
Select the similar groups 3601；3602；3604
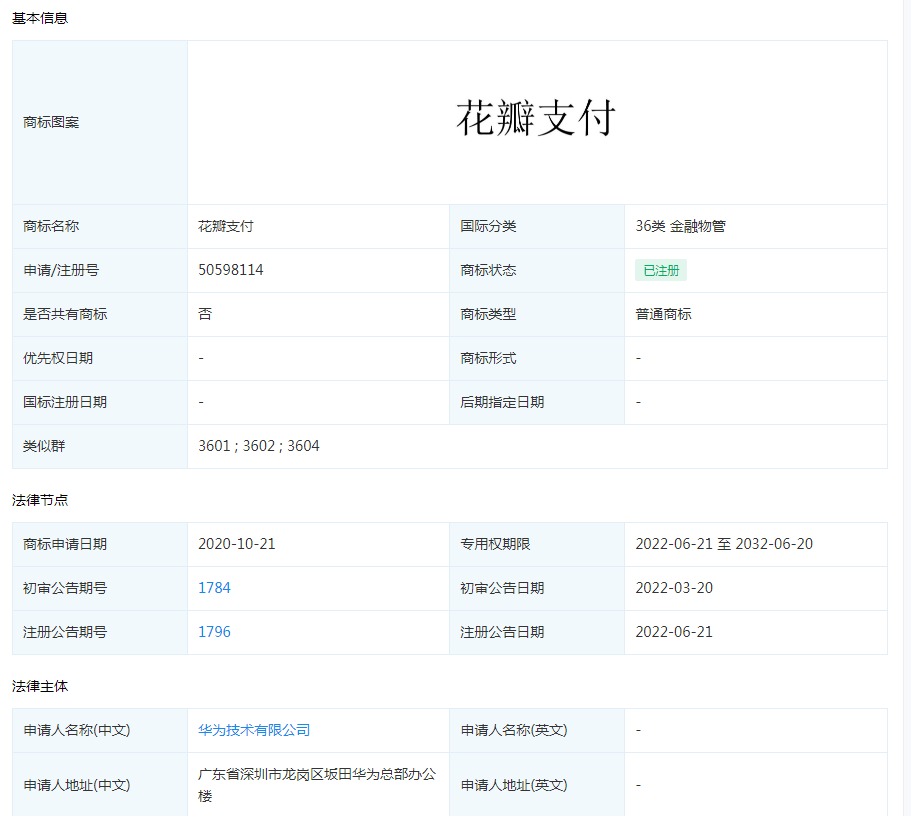tap(259, 446)
